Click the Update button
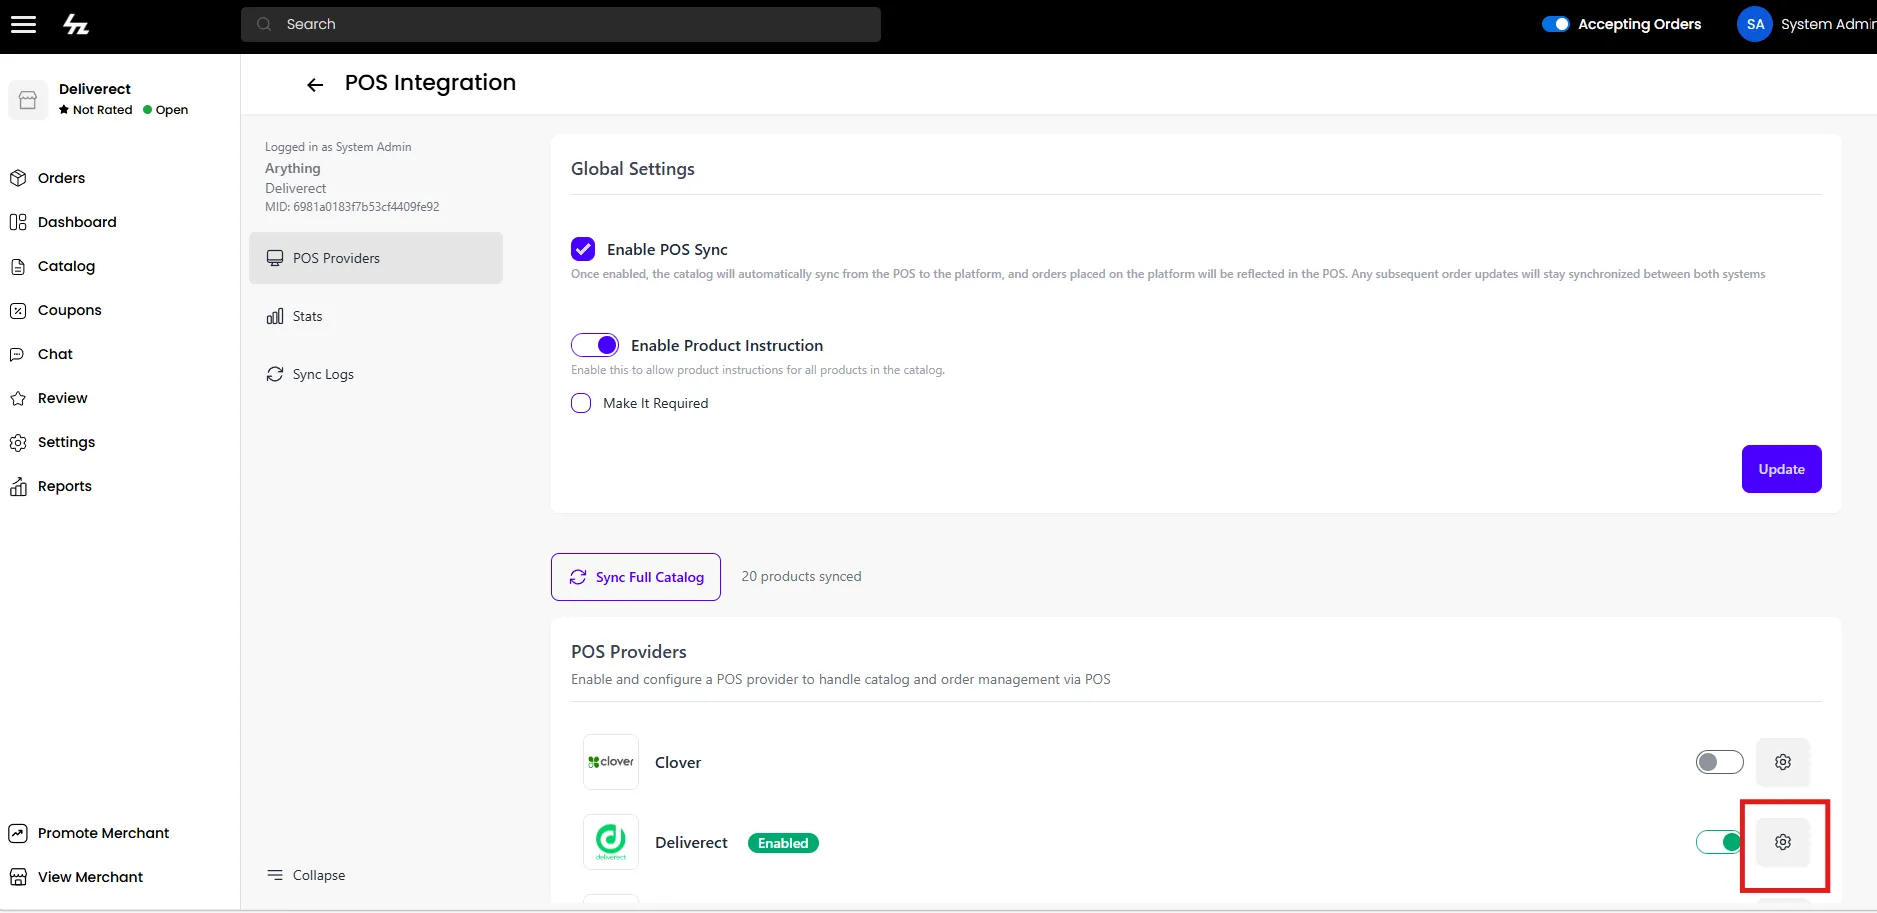The width and height of the screenshot is (1877, 913). (1781, 469)
